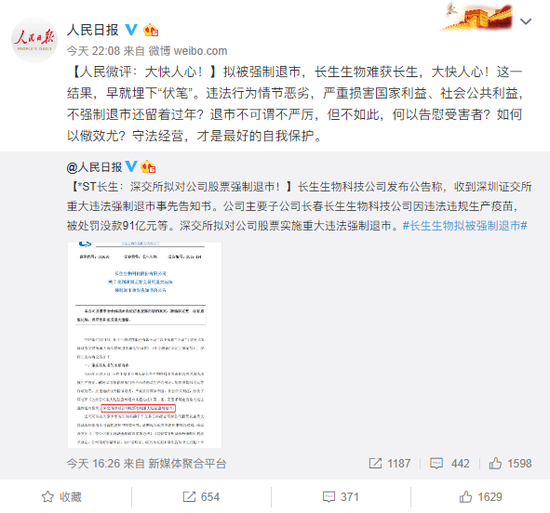The width and height of the screenshot is (550, 513).
Task: Open the 今天 22:08 timestamp link
Action: click(93, 51)
